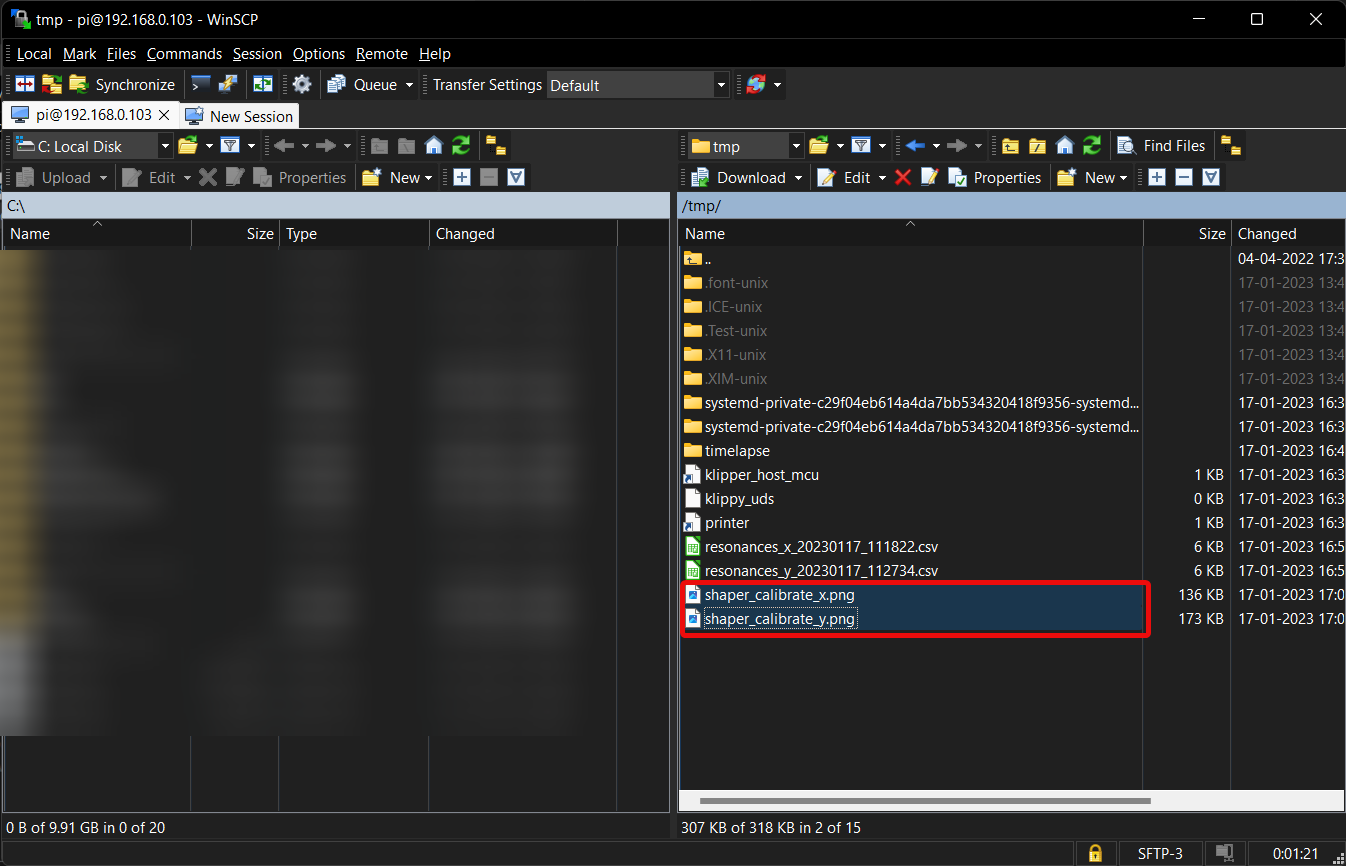Rename selected remote file icon
1346x866 pixels.
click(x=930, y=177)
